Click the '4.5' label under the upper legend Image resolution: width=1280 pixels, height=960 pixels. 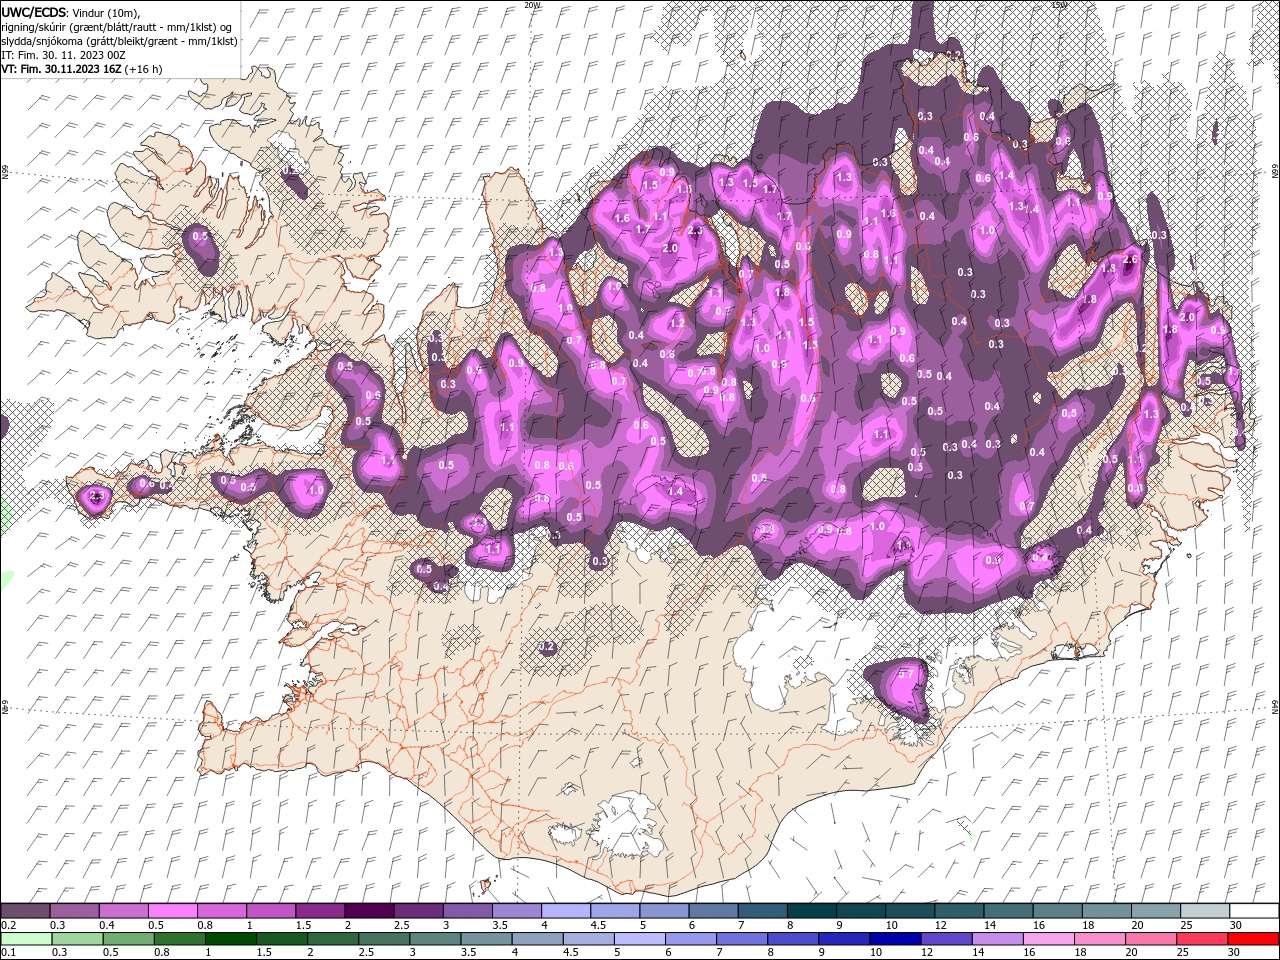click(x=598, y=925)
